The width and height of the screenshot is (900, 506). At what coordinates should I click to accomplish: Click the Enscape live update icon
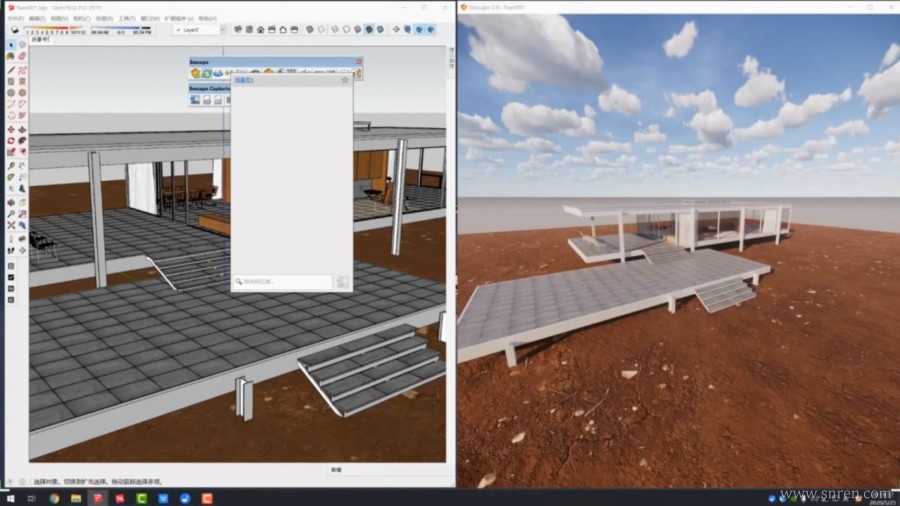tap(206, 73)
